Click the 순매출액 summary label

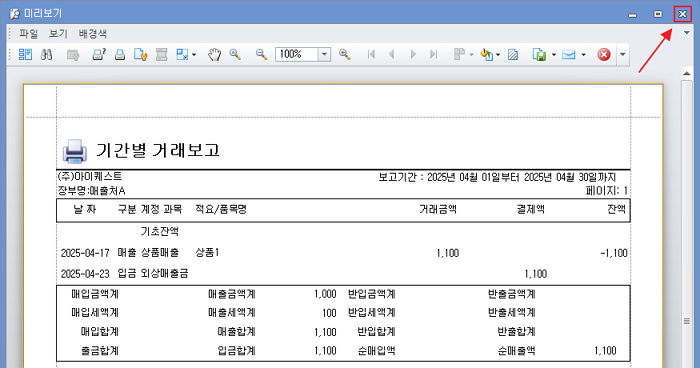click(x=517, y=351)
